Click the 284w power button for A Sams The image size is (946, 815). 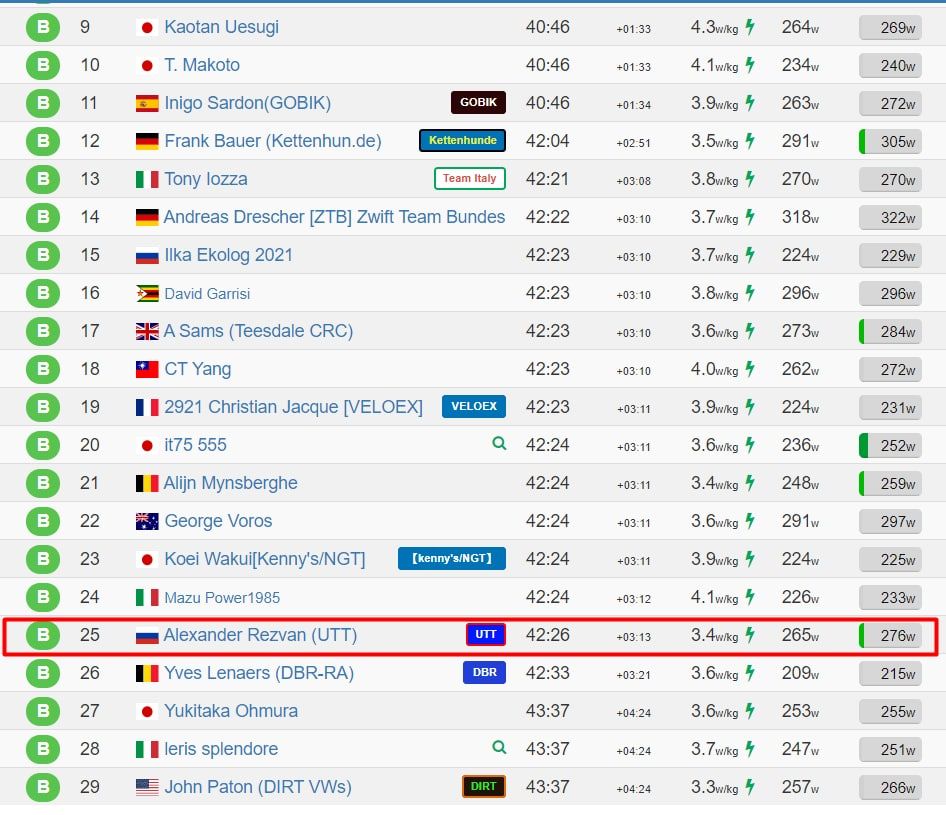890,332
